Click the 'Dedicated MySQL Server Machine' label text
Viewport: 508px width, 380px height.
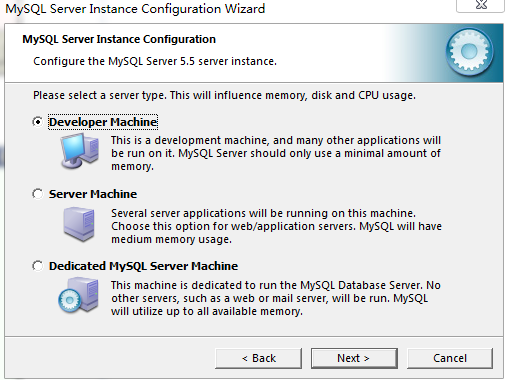[143, 266]
